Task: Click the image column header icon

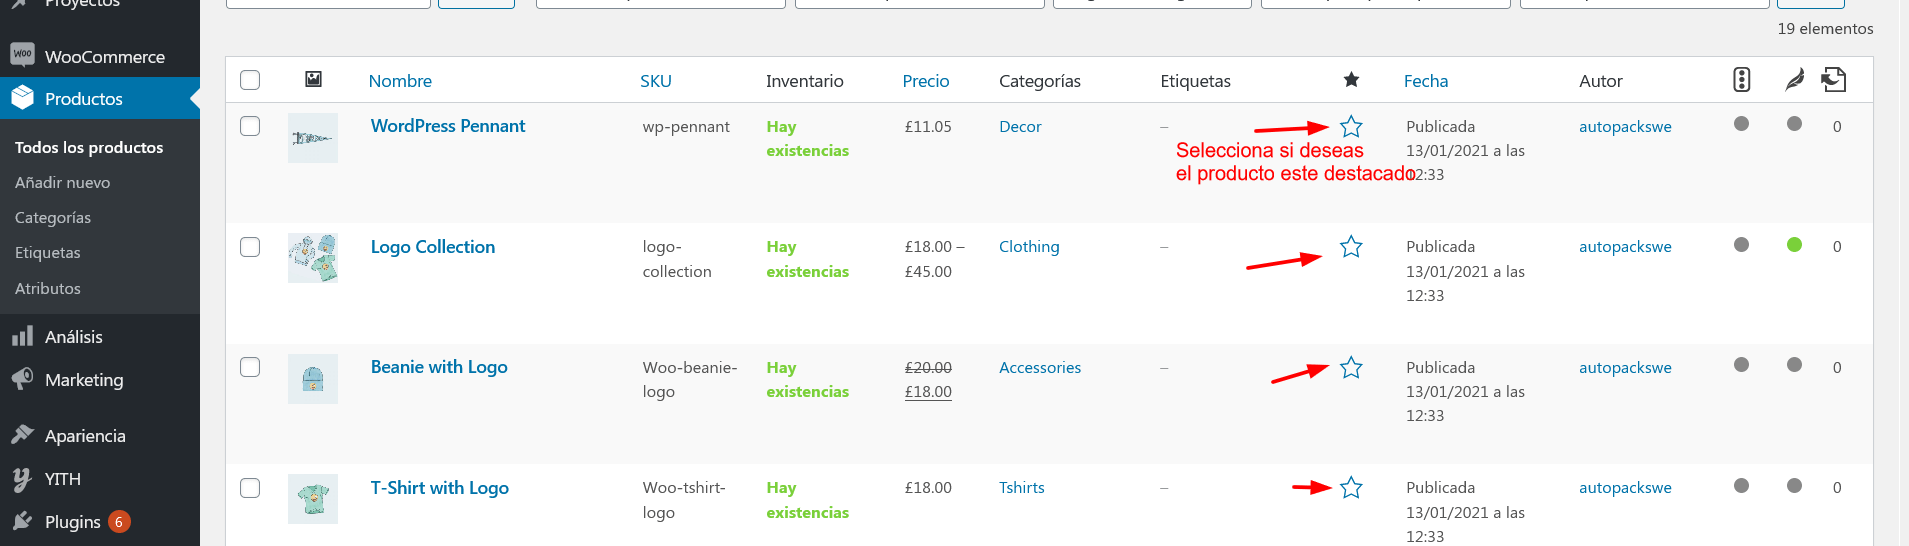Action: pyautogui.click(x=313, y=79)
